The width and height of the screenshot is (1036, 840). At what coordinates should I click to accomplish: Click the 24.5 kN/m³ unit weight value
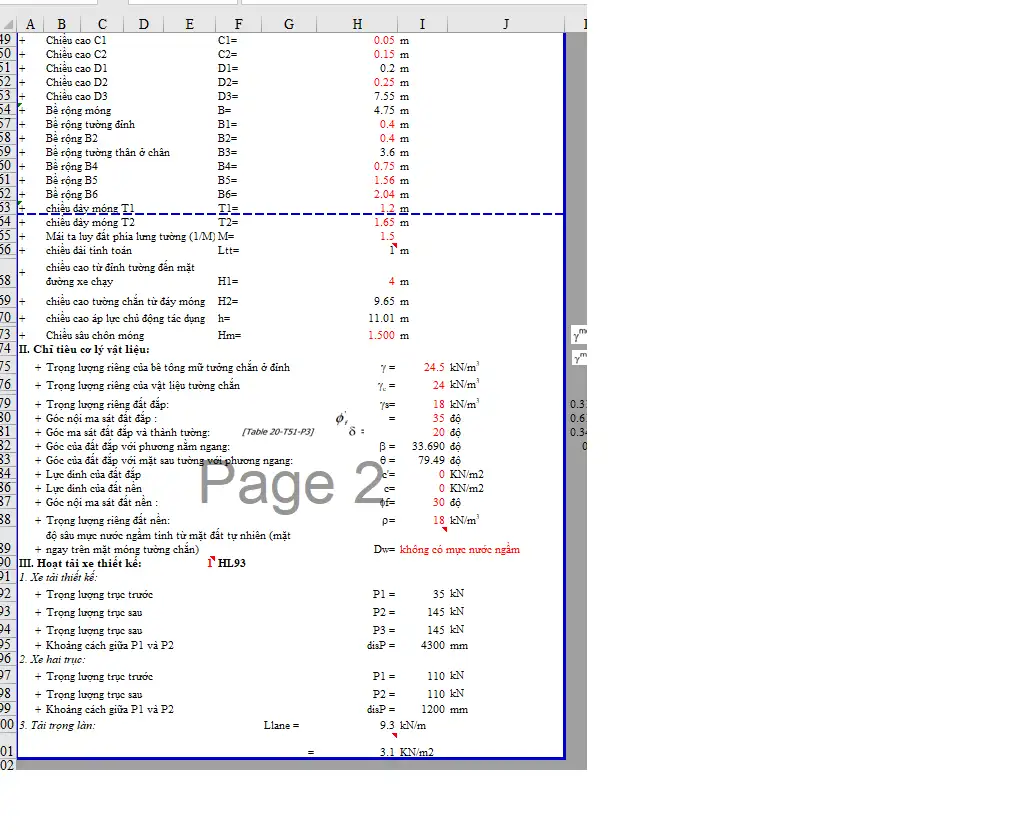tap(433, 367)
